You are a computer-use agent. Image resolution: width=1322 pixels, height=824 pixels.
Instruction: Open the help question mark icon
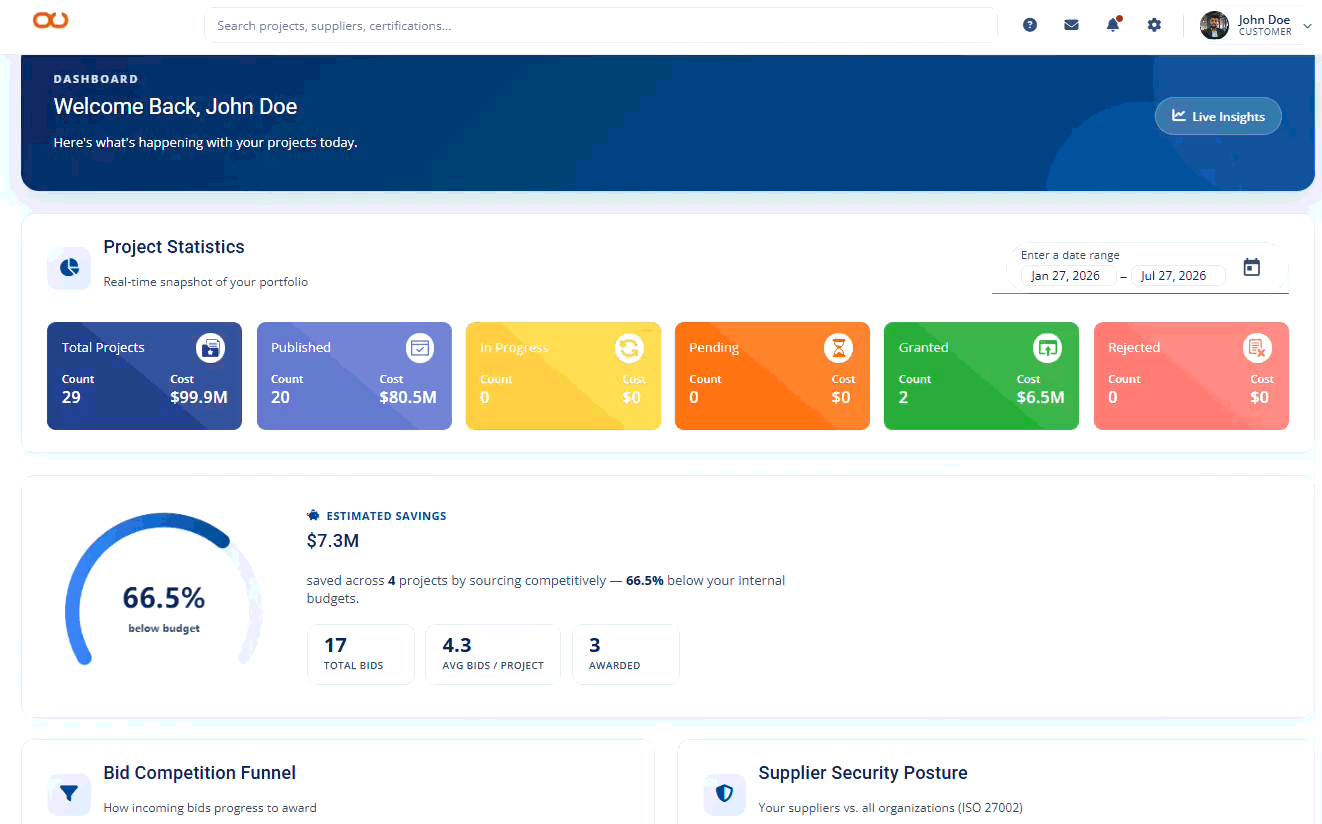(1030, 25)
